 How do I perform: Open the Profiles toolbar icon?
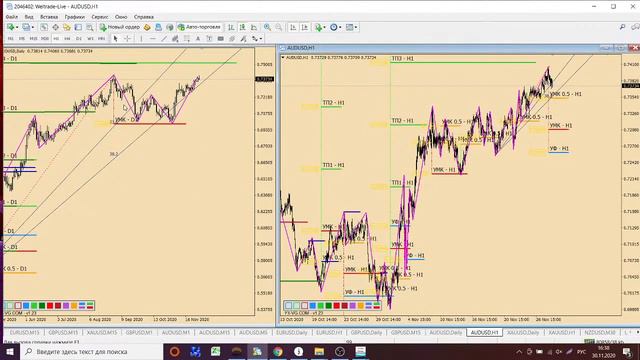click(26, 27)
